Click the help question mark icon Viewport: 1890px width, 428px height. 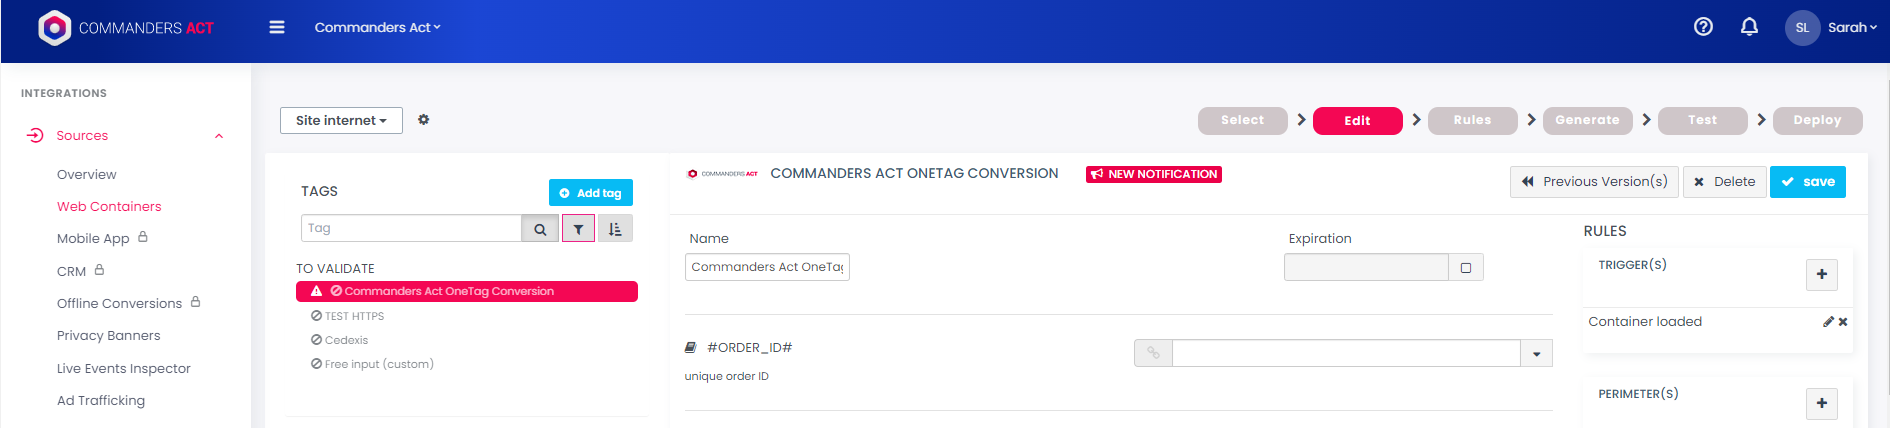(1703, 27)
